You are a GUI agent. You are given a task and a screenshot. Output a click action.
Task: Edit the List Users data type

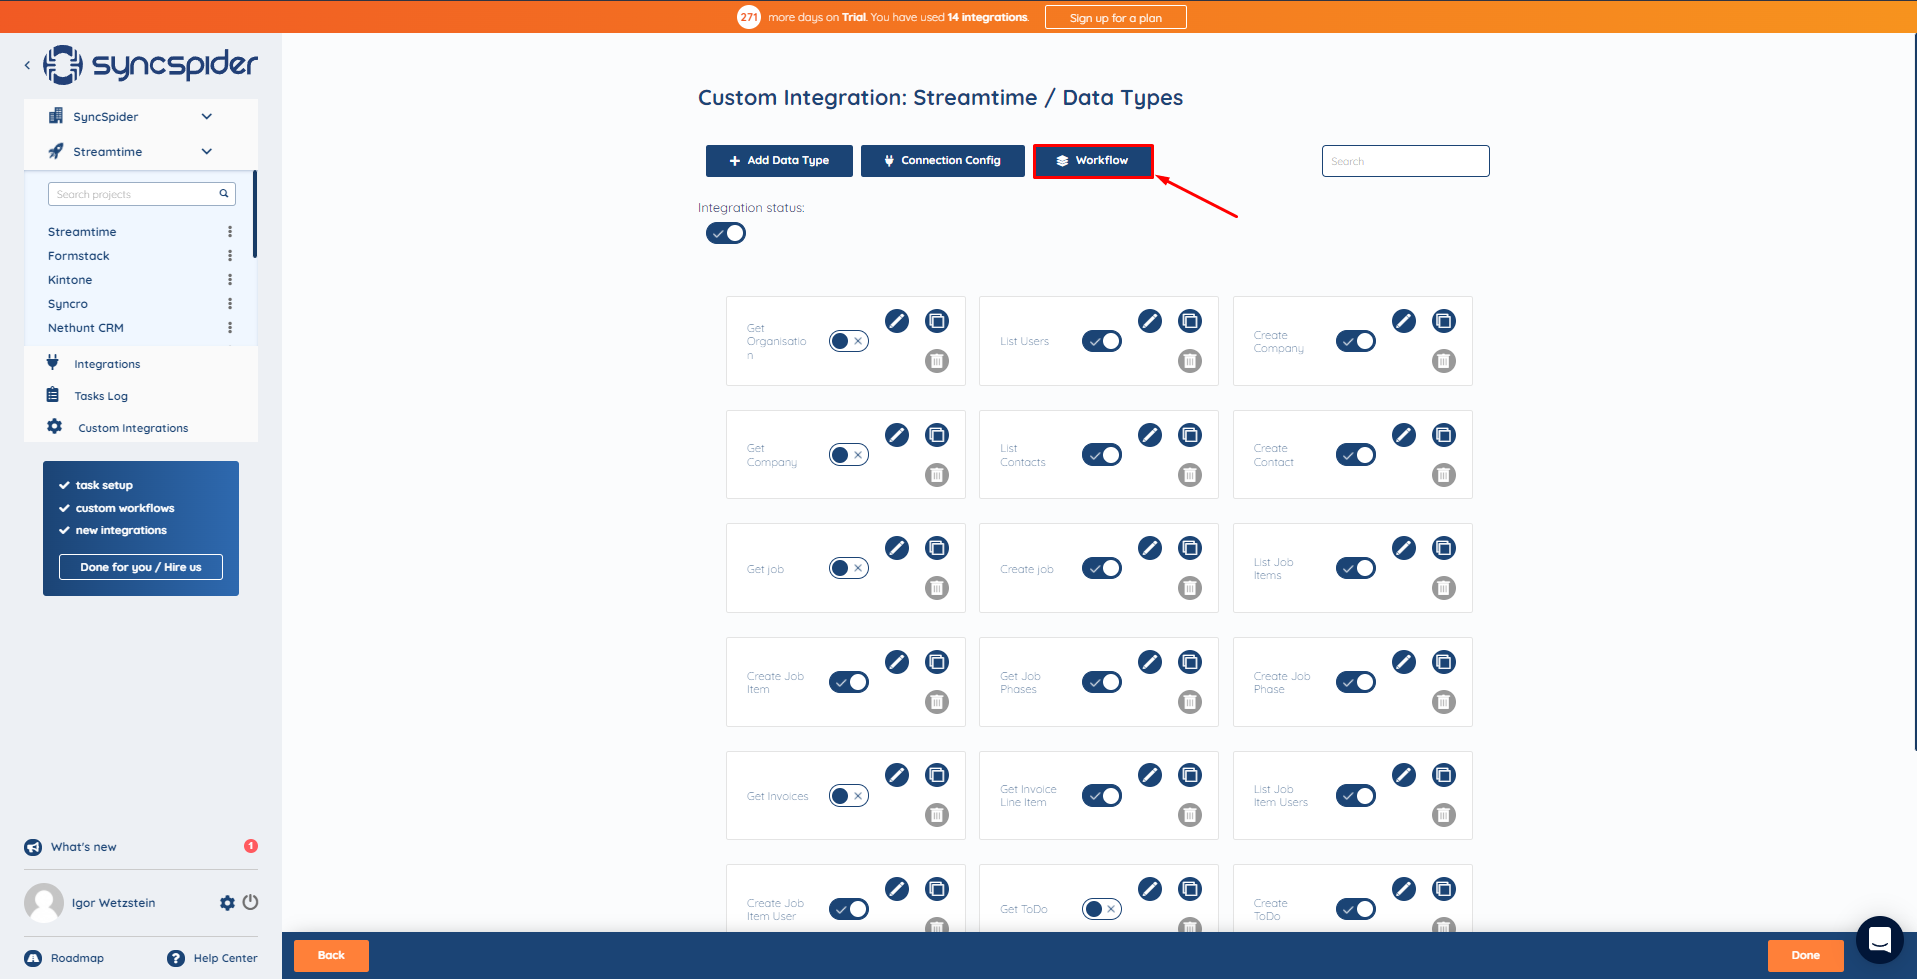[1150, 321]
